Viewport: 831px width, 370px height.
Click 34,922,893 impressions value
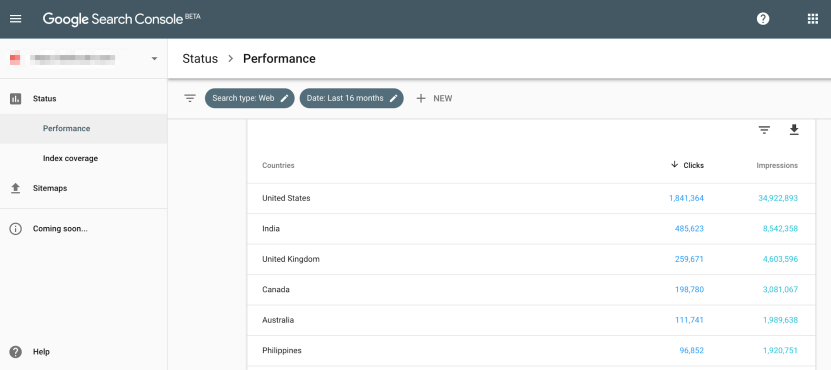point(777,198)
